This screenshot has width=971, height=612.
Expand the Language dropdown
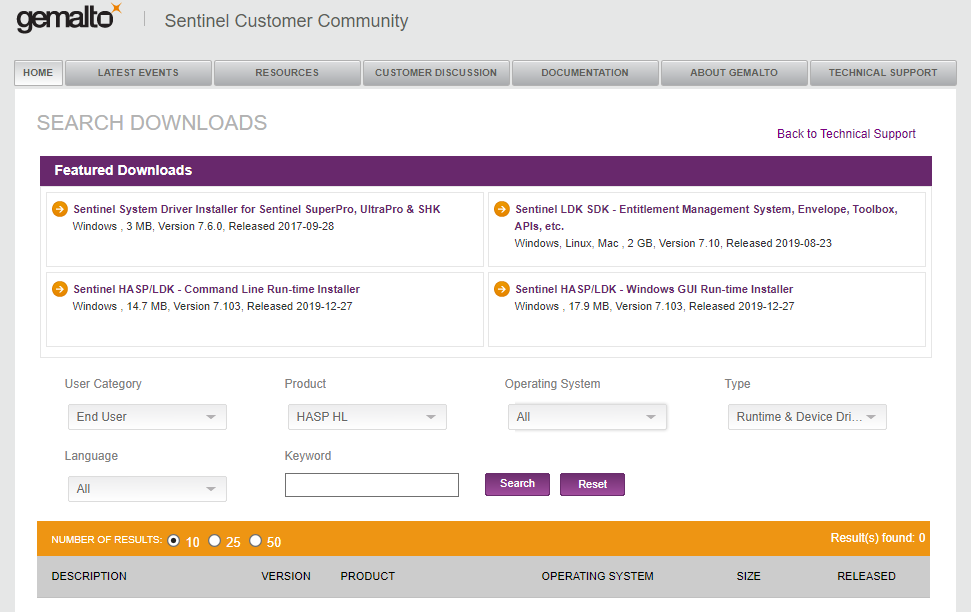(147, 489)
